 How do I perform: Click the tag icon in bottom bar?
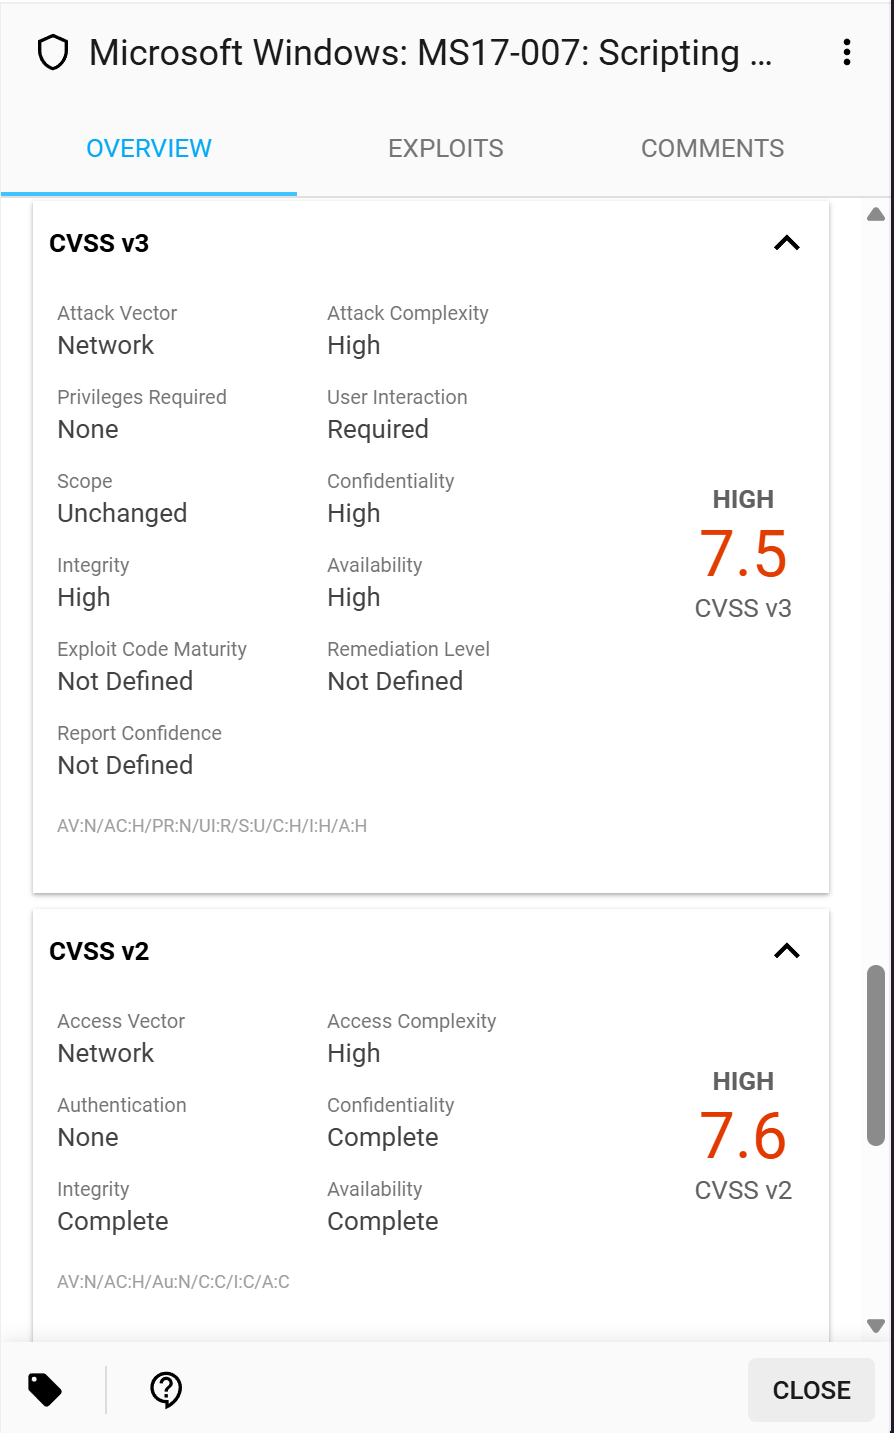tap(45, 1389)
